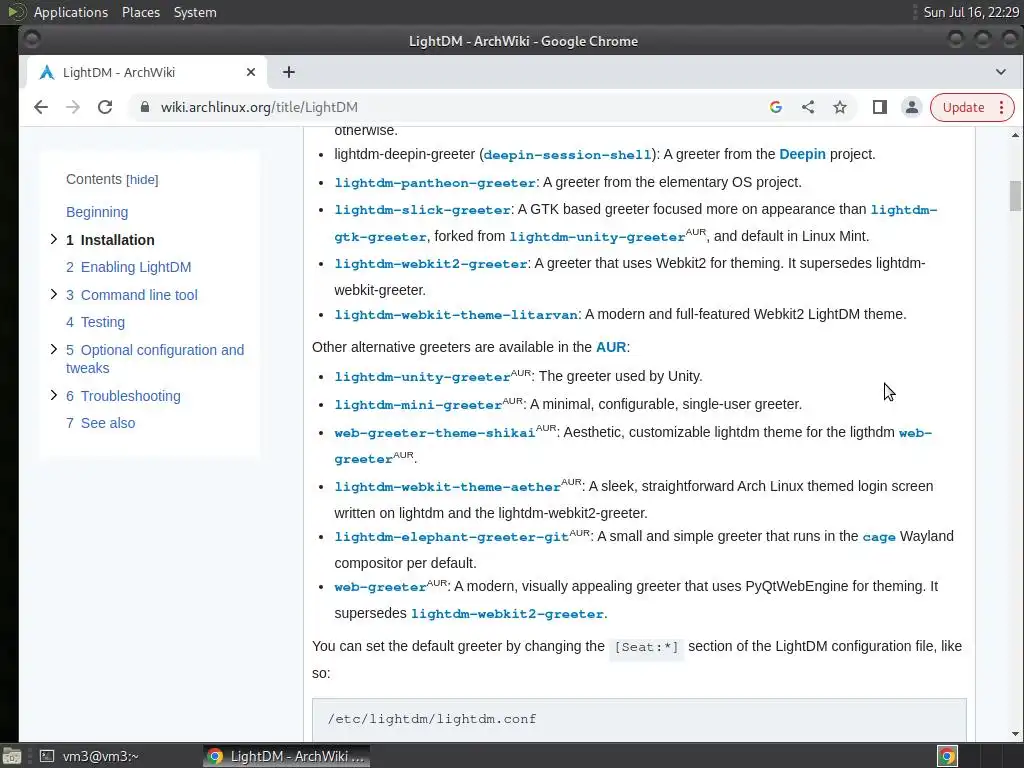This screenshot has width=1024, height=768.
Task: Open the tab search dropdown
Action: (x=1000, y=72)
